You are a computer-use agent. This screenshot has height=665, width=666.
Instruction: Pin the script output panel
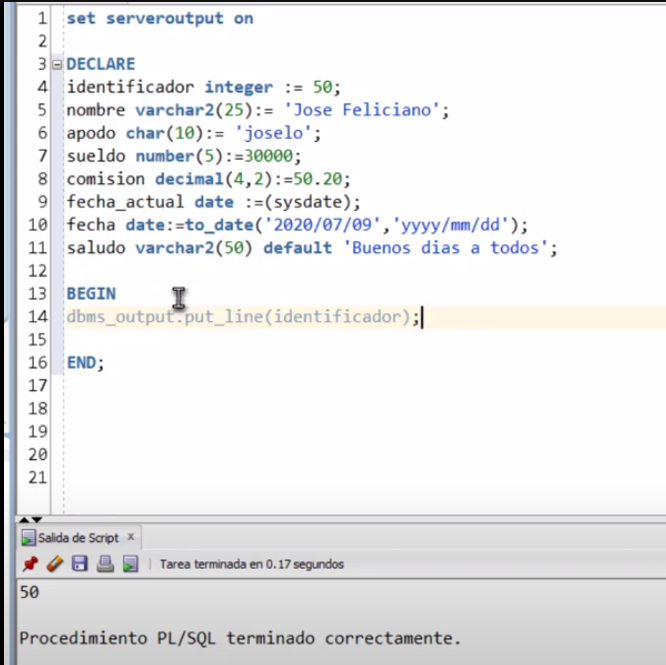pos(30,564)
